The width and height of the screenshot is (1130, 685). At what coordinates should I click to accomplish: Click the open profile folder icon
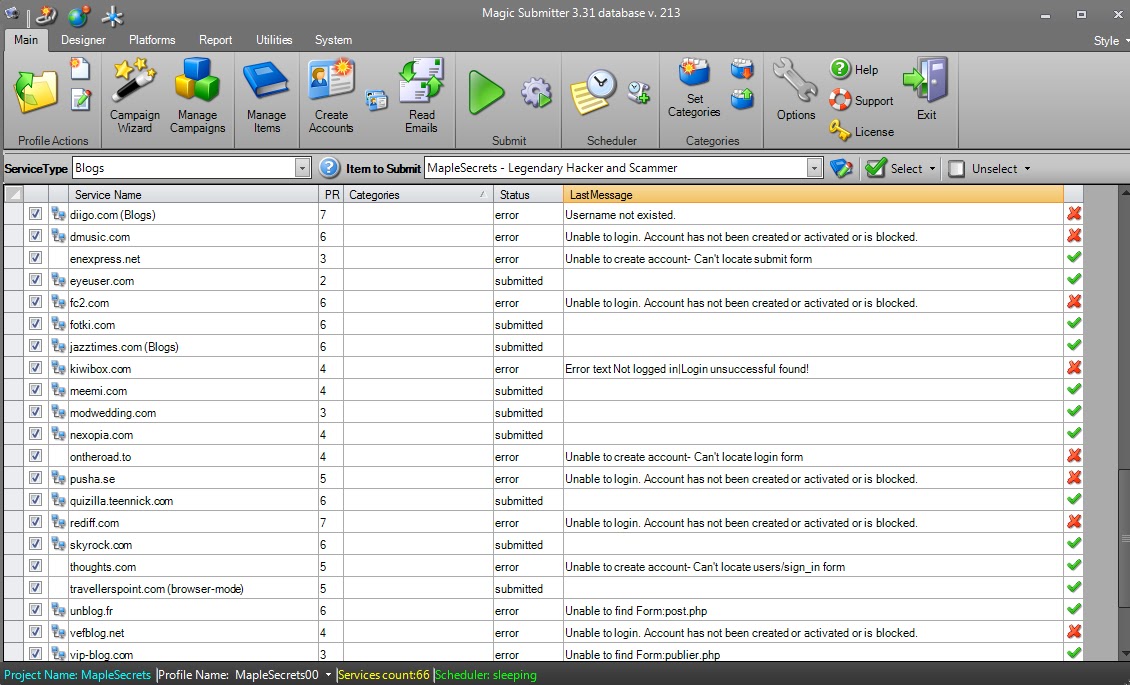point(35,92)
